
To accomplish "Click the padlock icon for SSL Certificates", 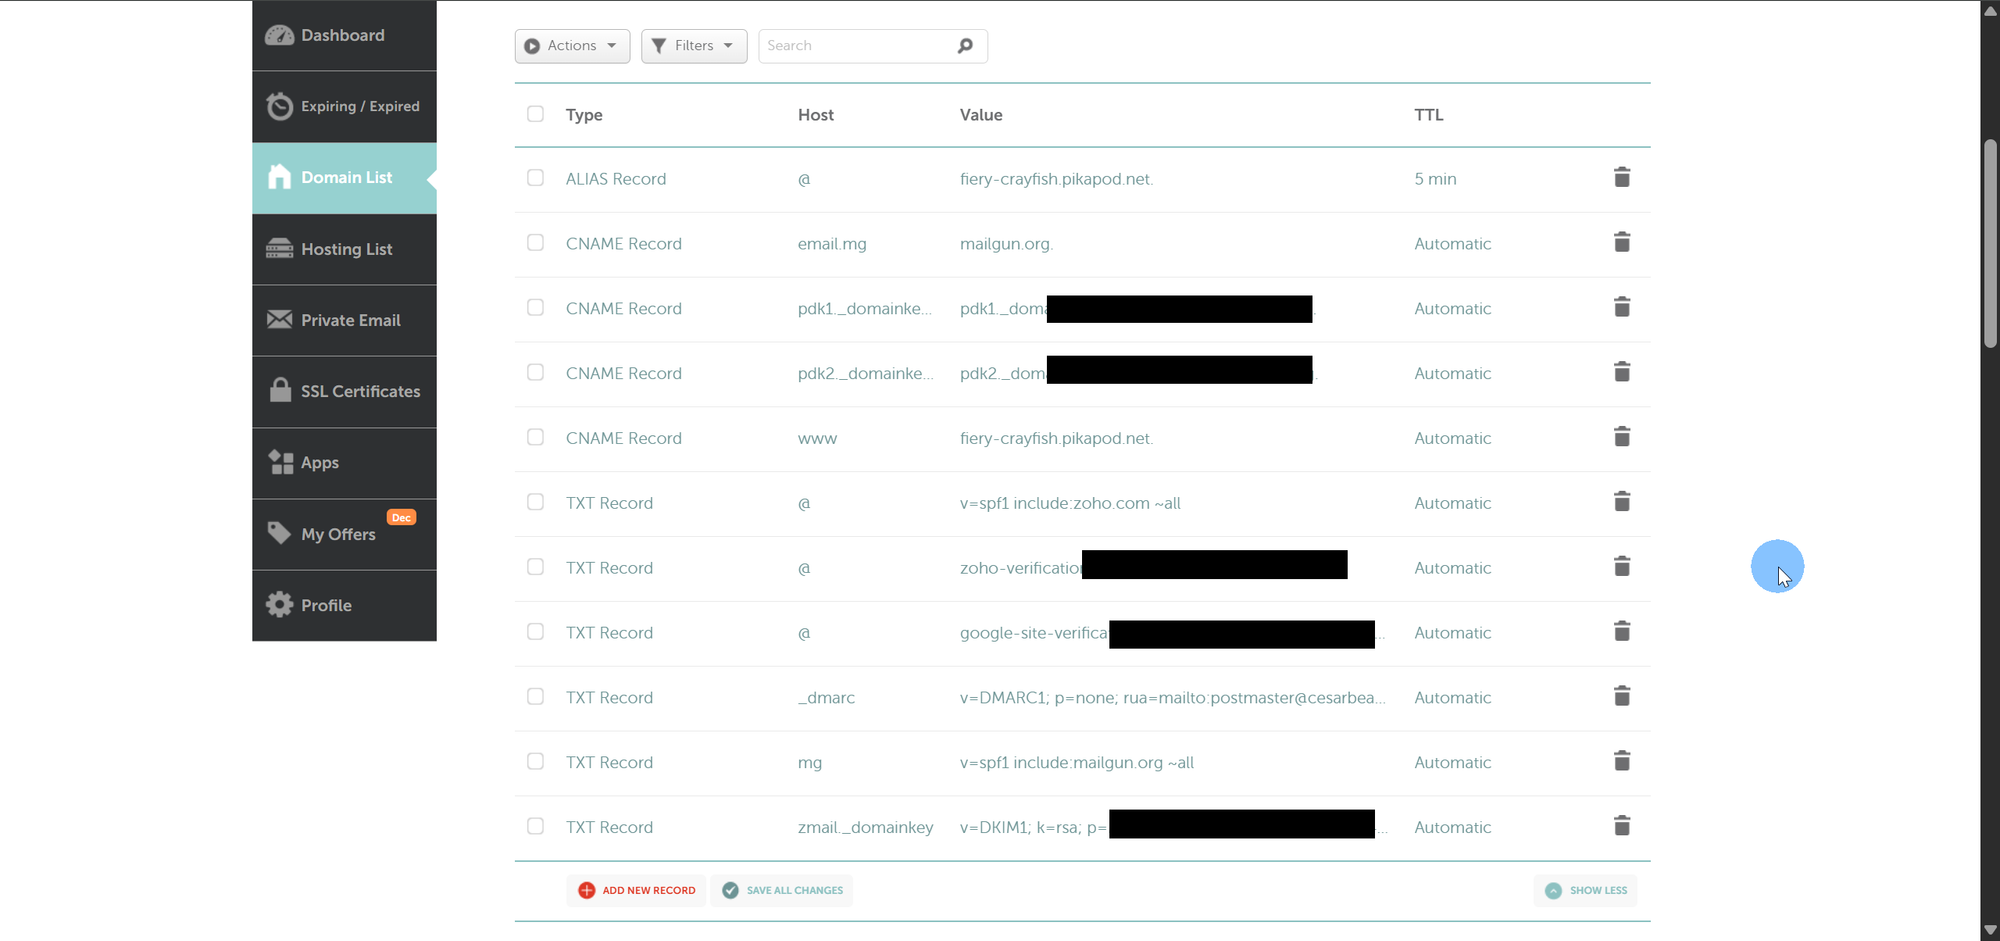I will click(279, 391).
